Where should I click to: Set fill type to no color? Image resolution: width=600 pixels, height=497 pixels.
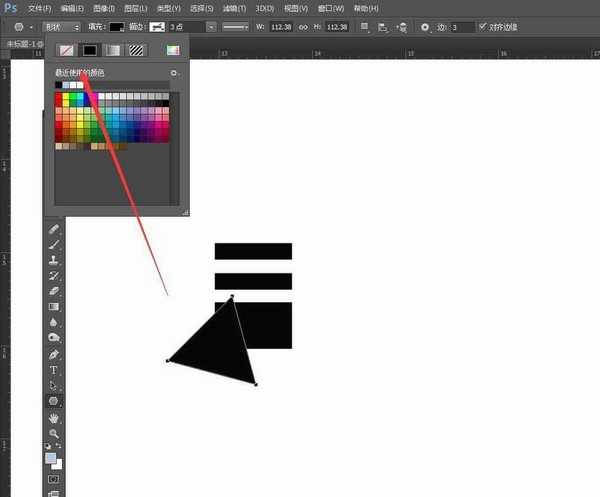(68, 49)
